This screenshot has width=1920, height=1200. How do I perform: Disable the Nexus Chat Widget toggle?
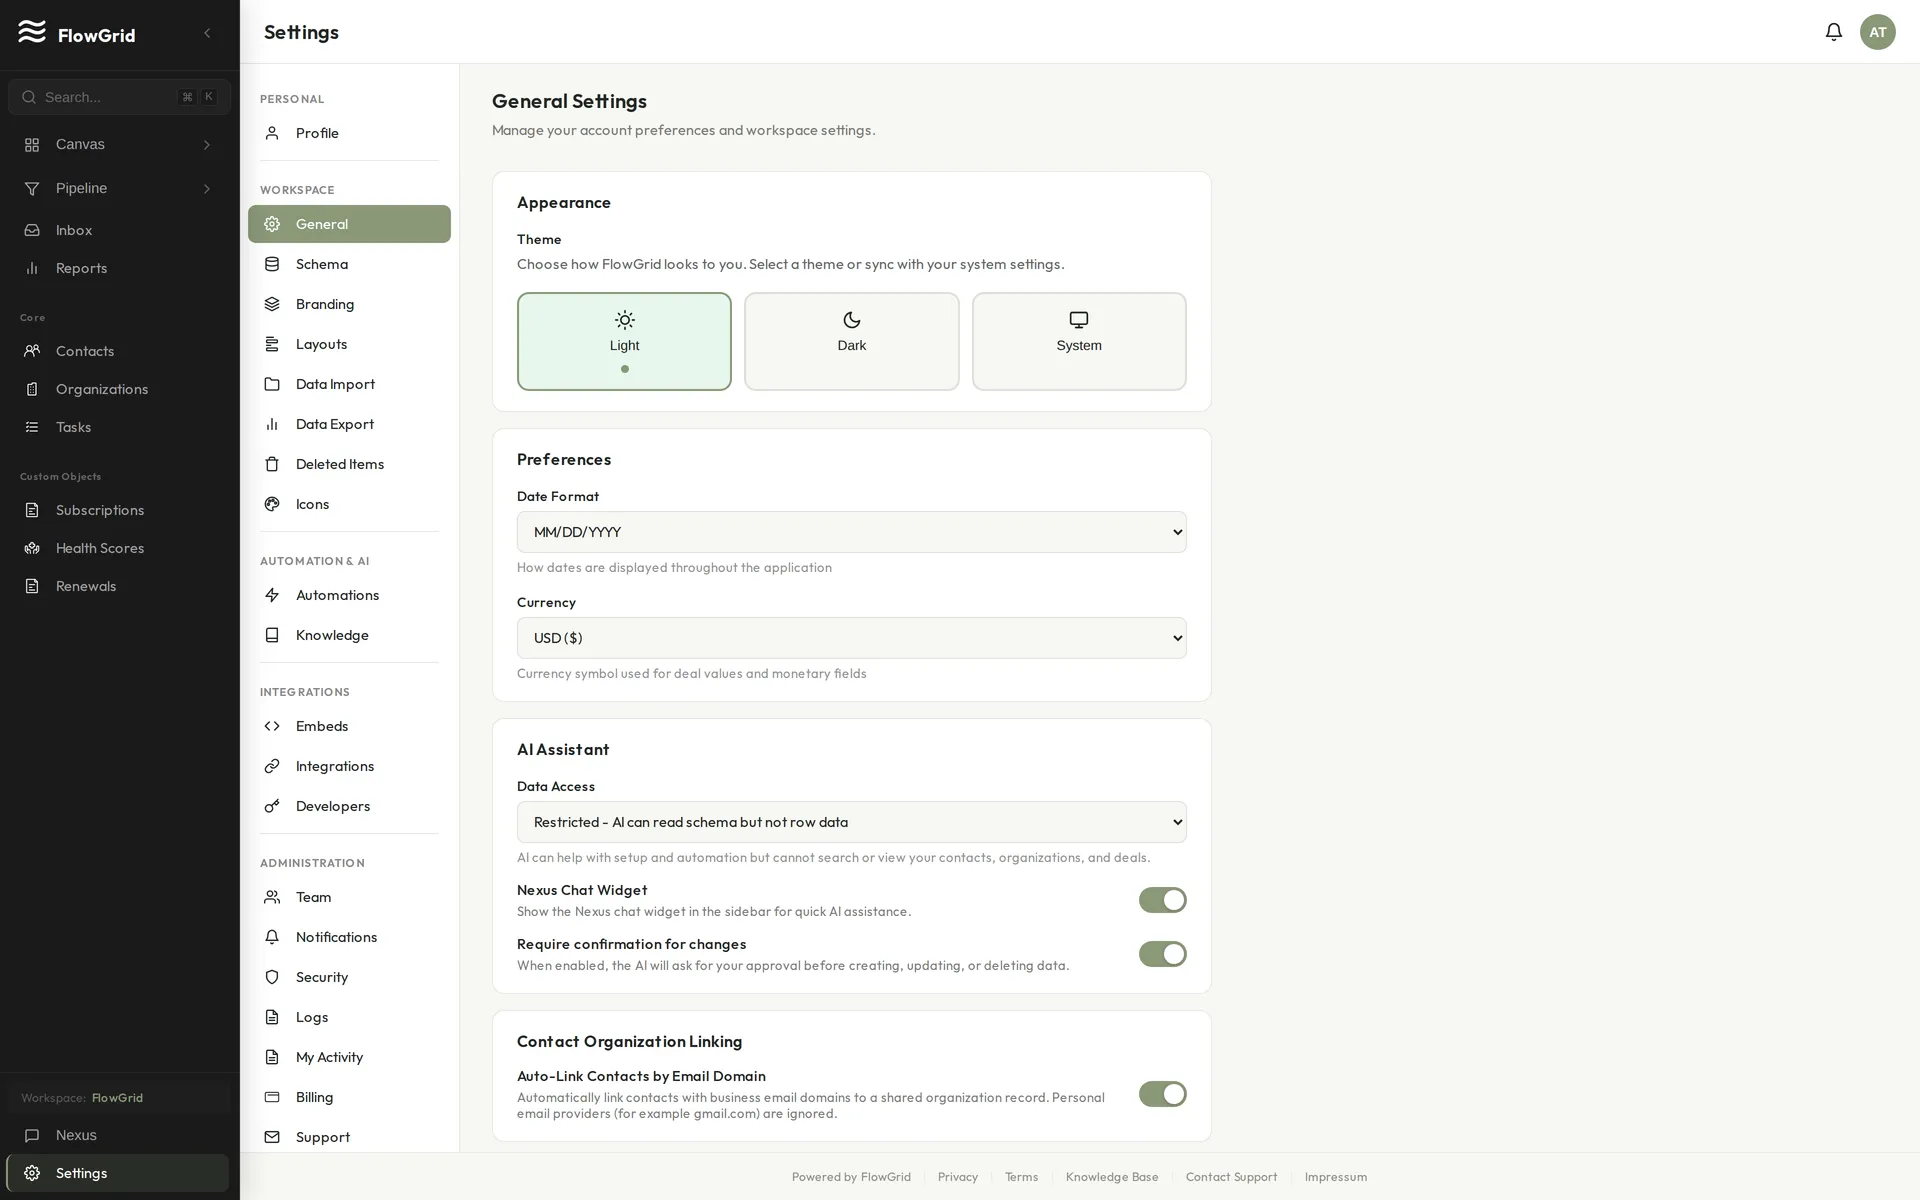[1162, 900]
